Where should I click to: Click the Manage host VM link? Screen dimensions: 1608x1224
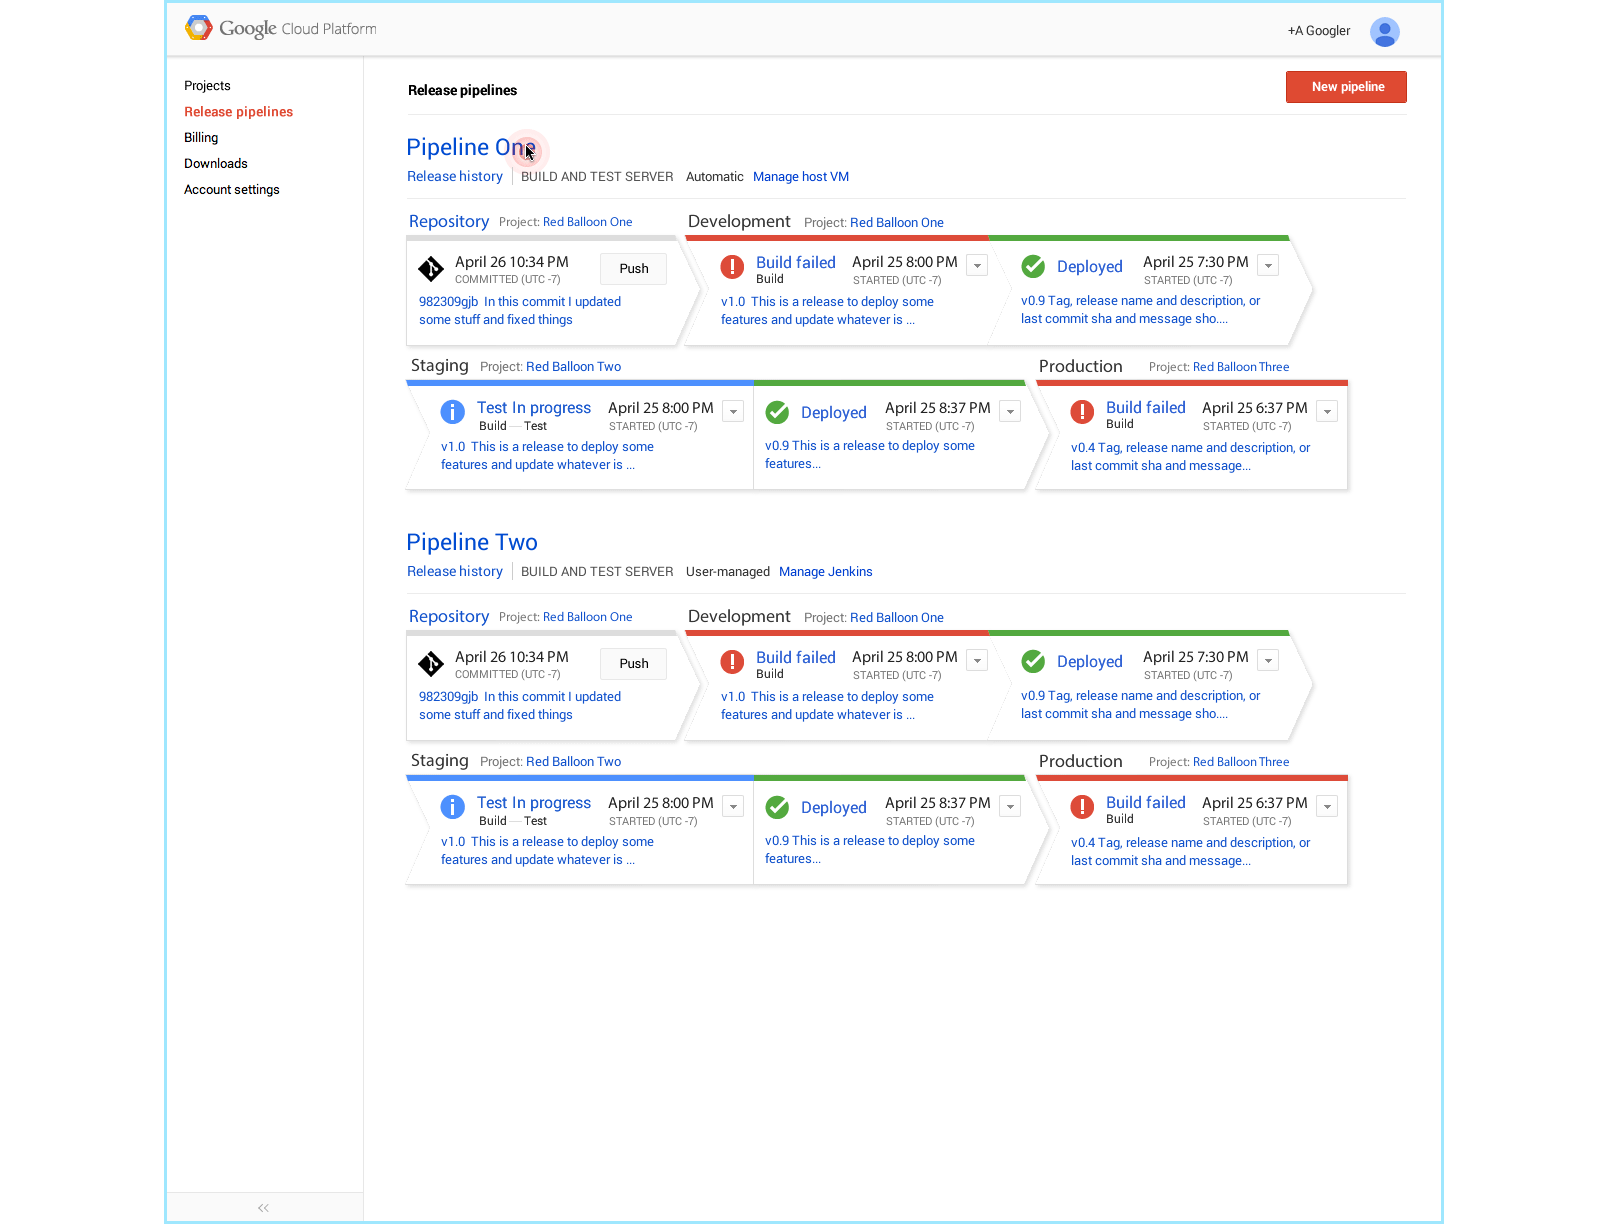[x=801, y=177]
